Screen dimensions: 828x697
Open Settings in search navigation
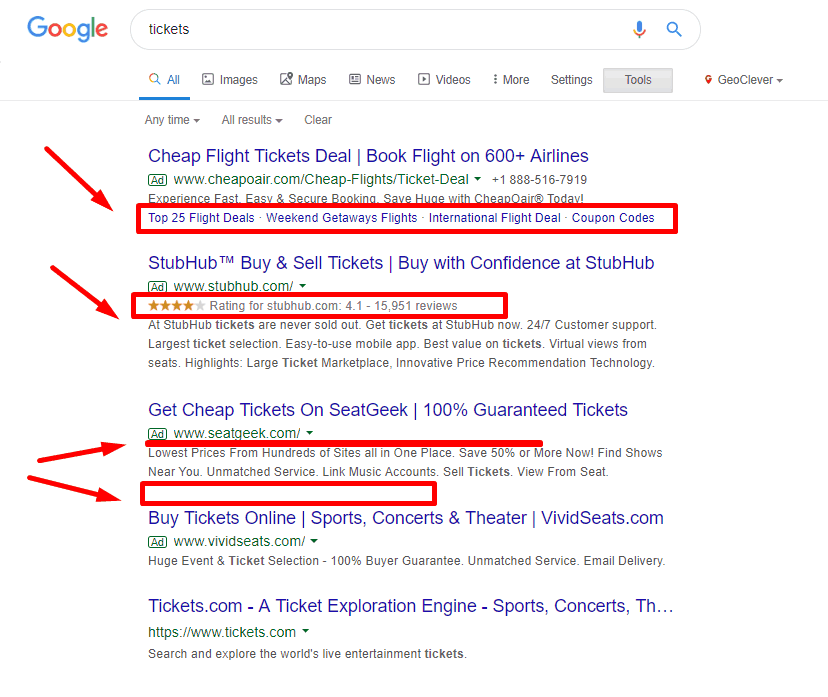point(571,80)
